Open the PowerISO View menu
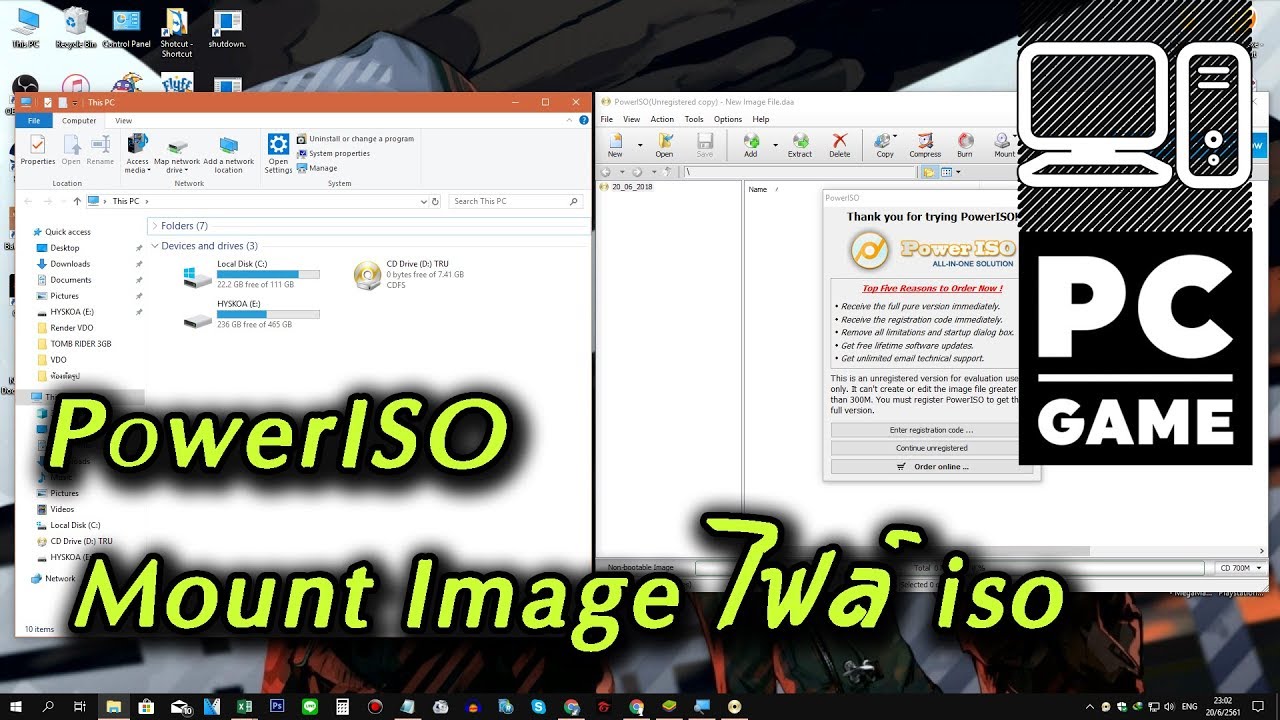1280x720 pixels. (x=632, y=119)
